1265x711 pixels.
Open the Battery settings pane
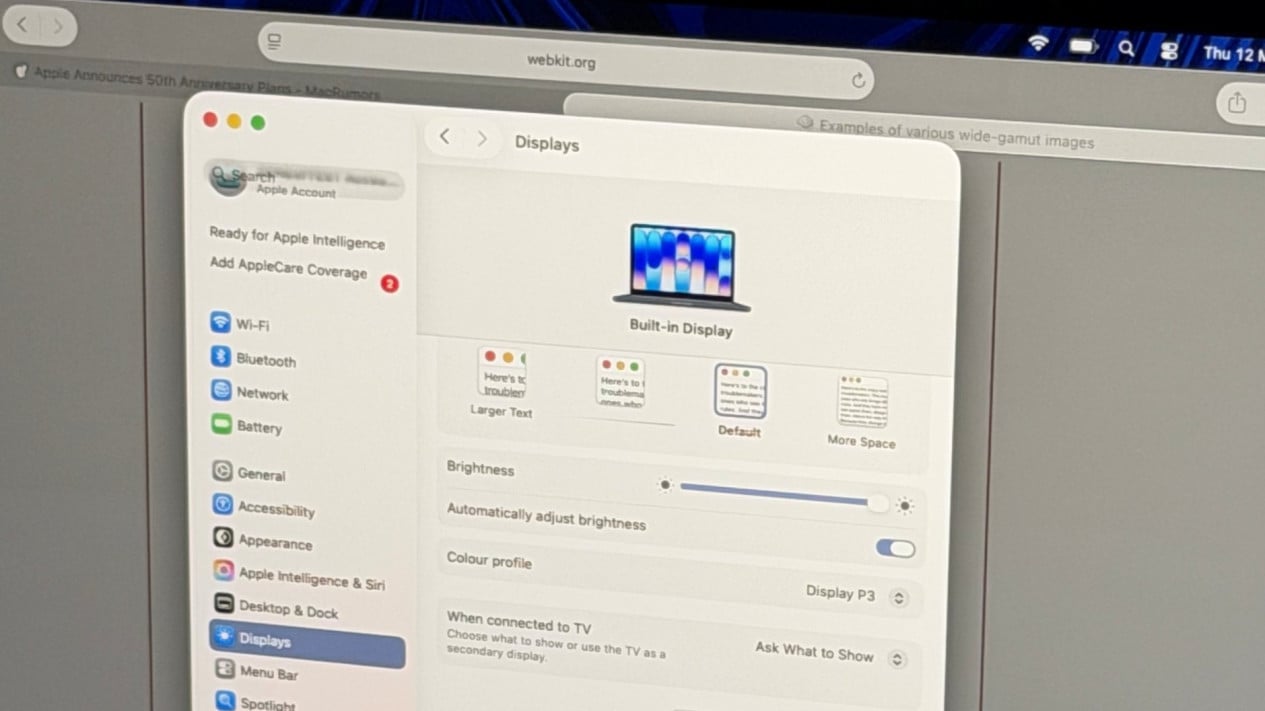[258, 427]
